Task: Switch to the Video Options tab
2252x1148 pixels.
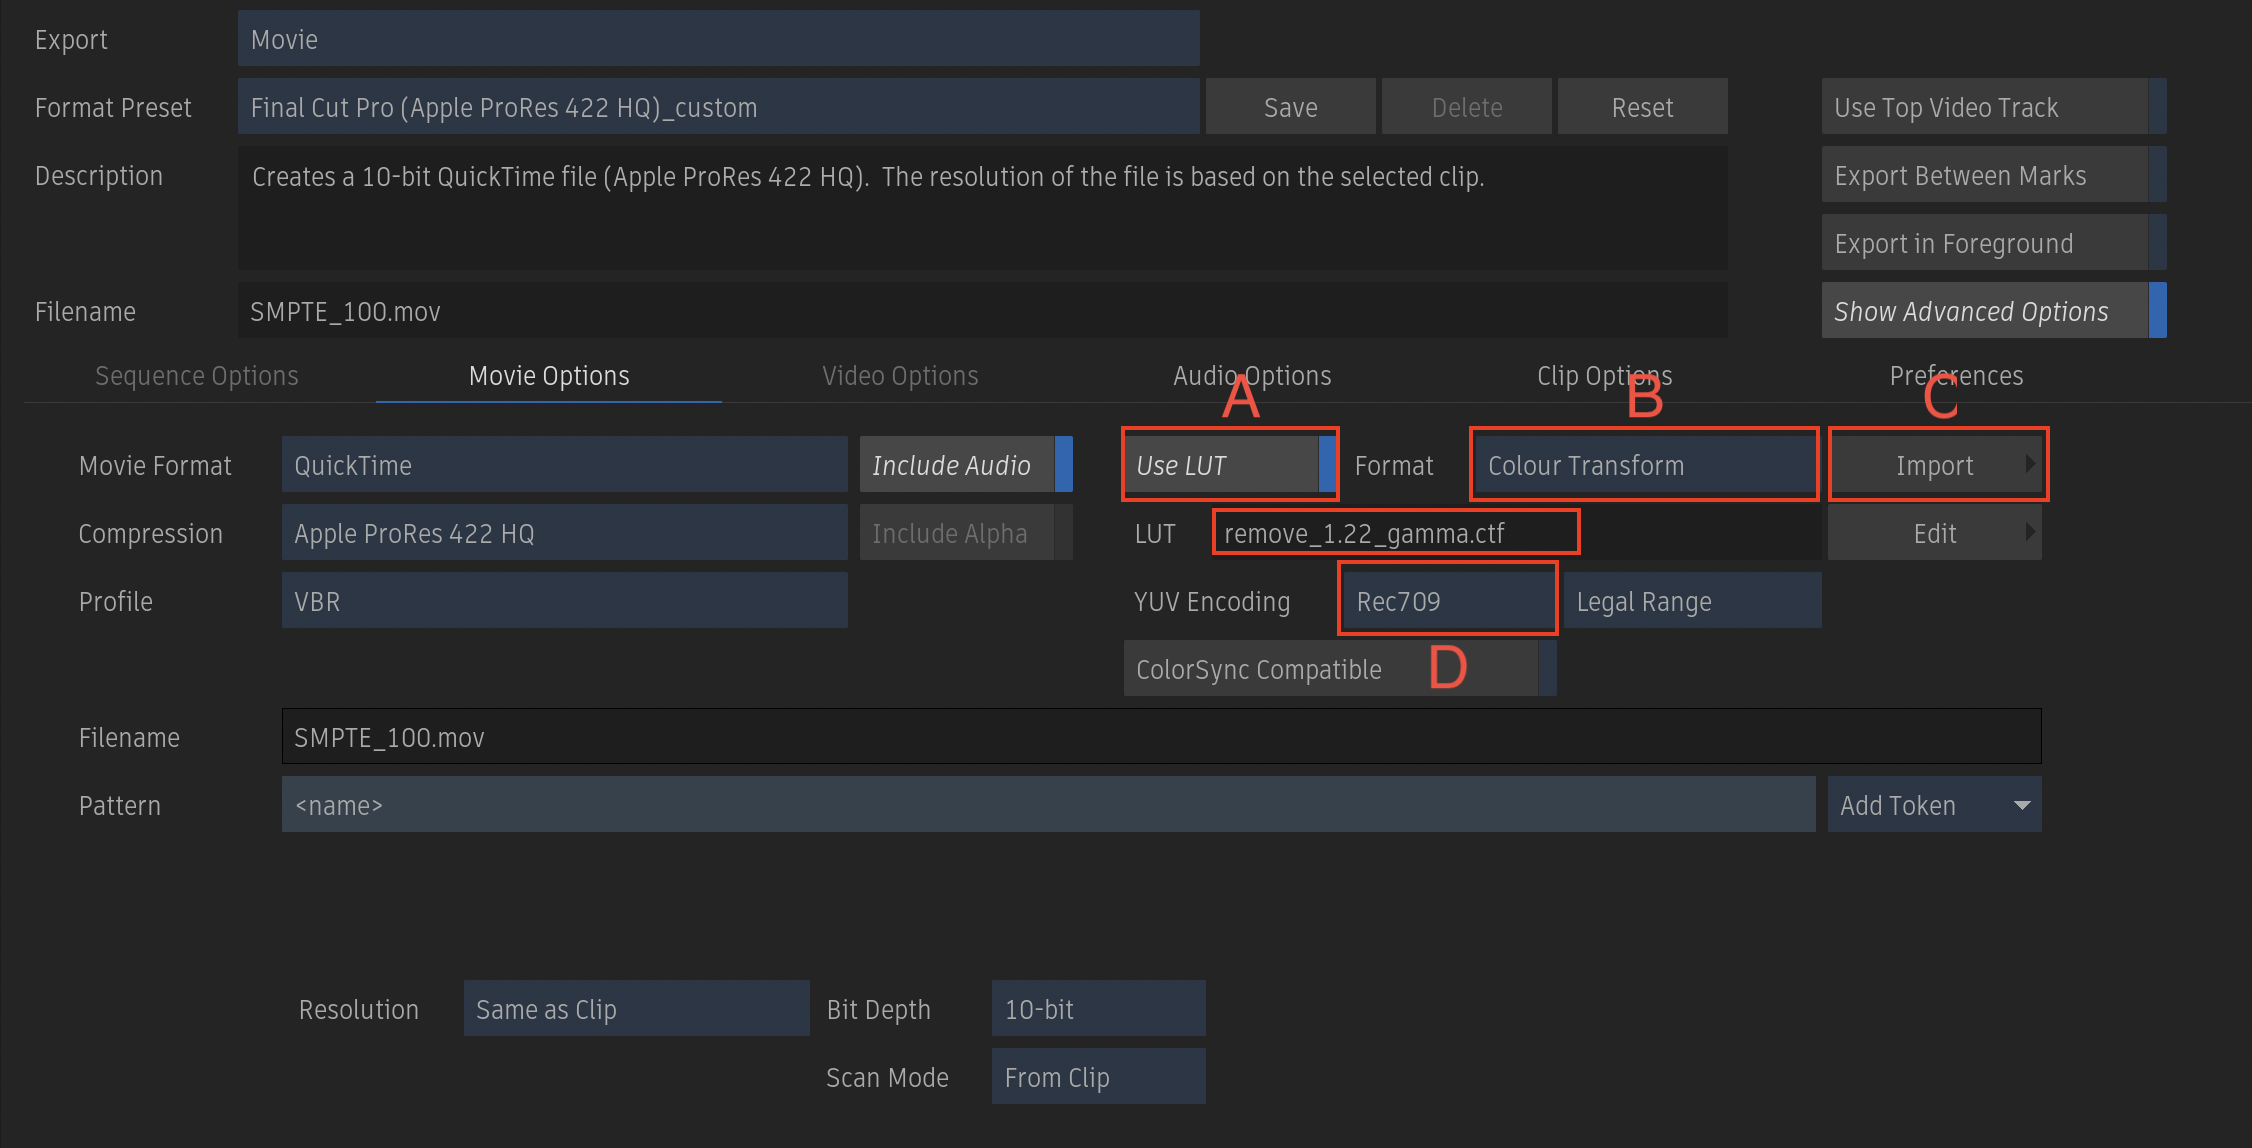Action: pos(899,376)
